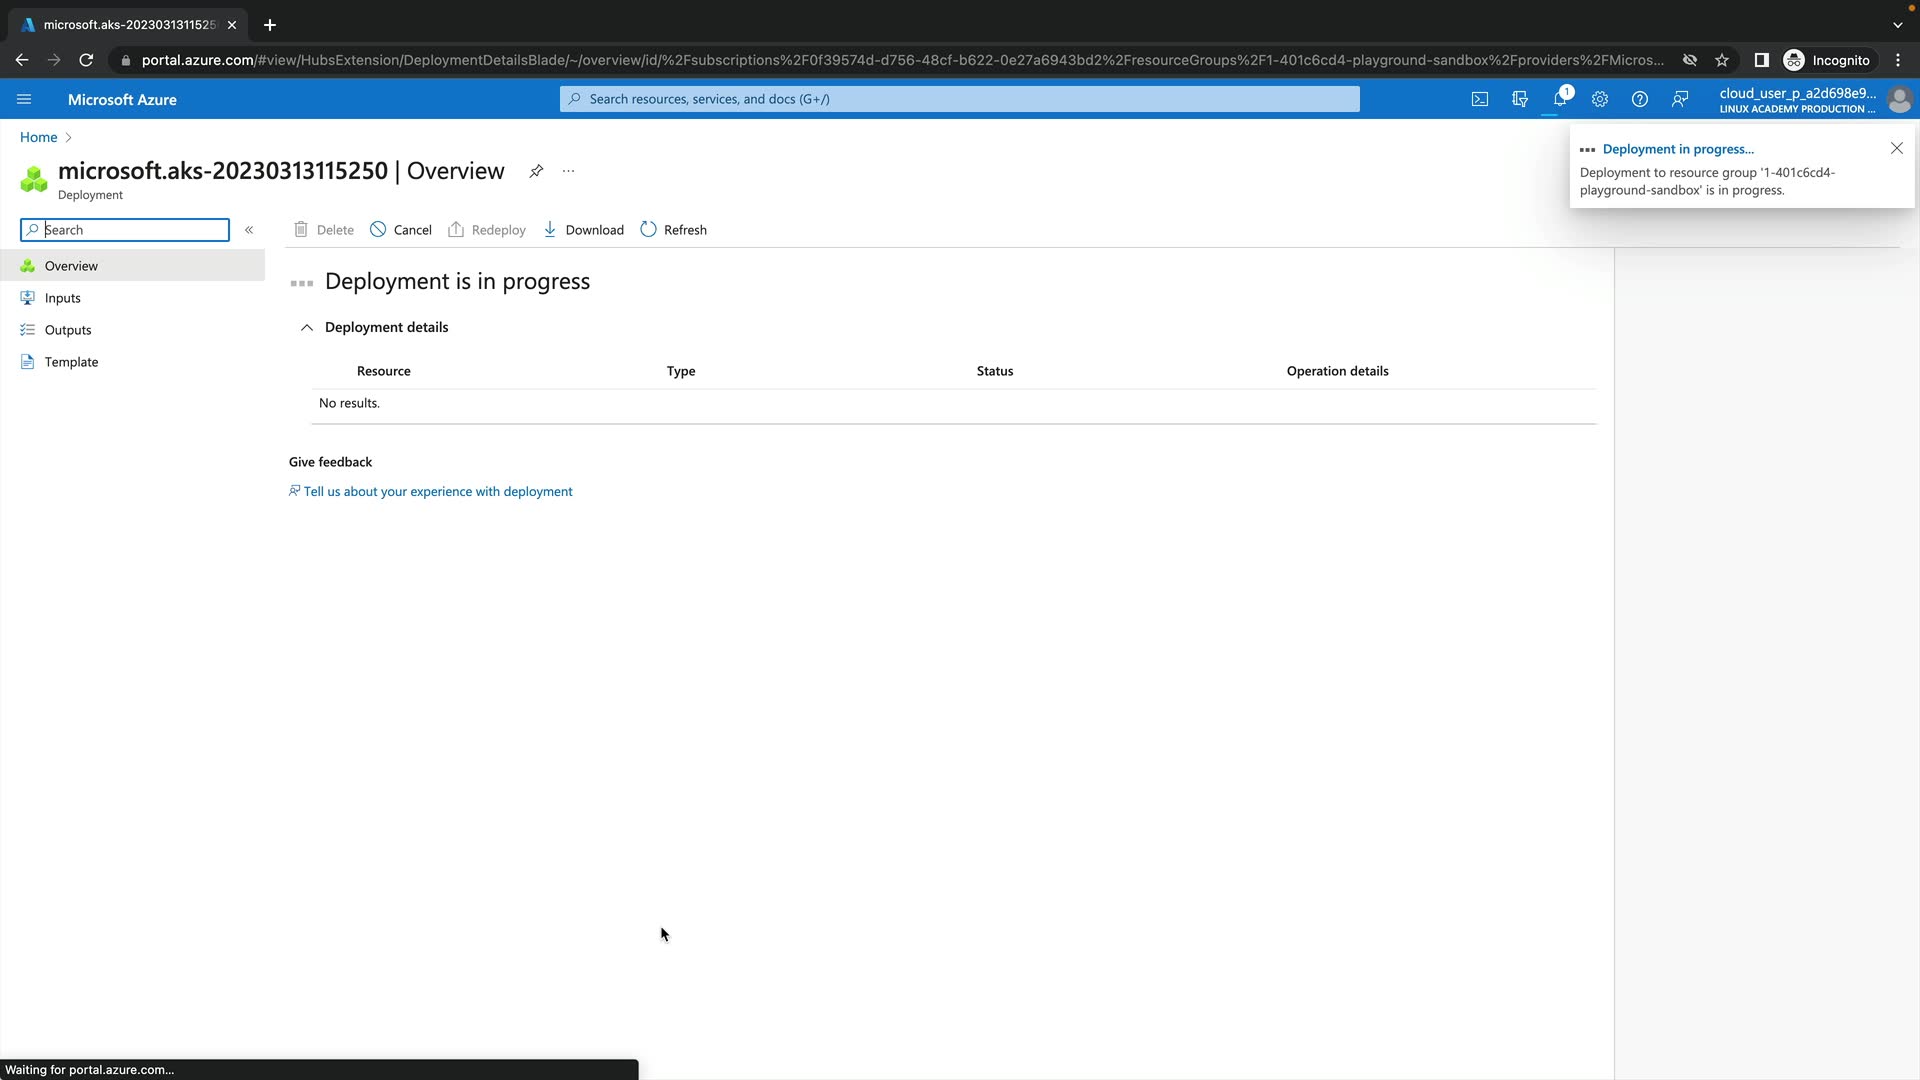Viewport: 1920px width, 1080px height.
Task: Click Refresh in the toolbar
Action: click(x=673, y=230)
